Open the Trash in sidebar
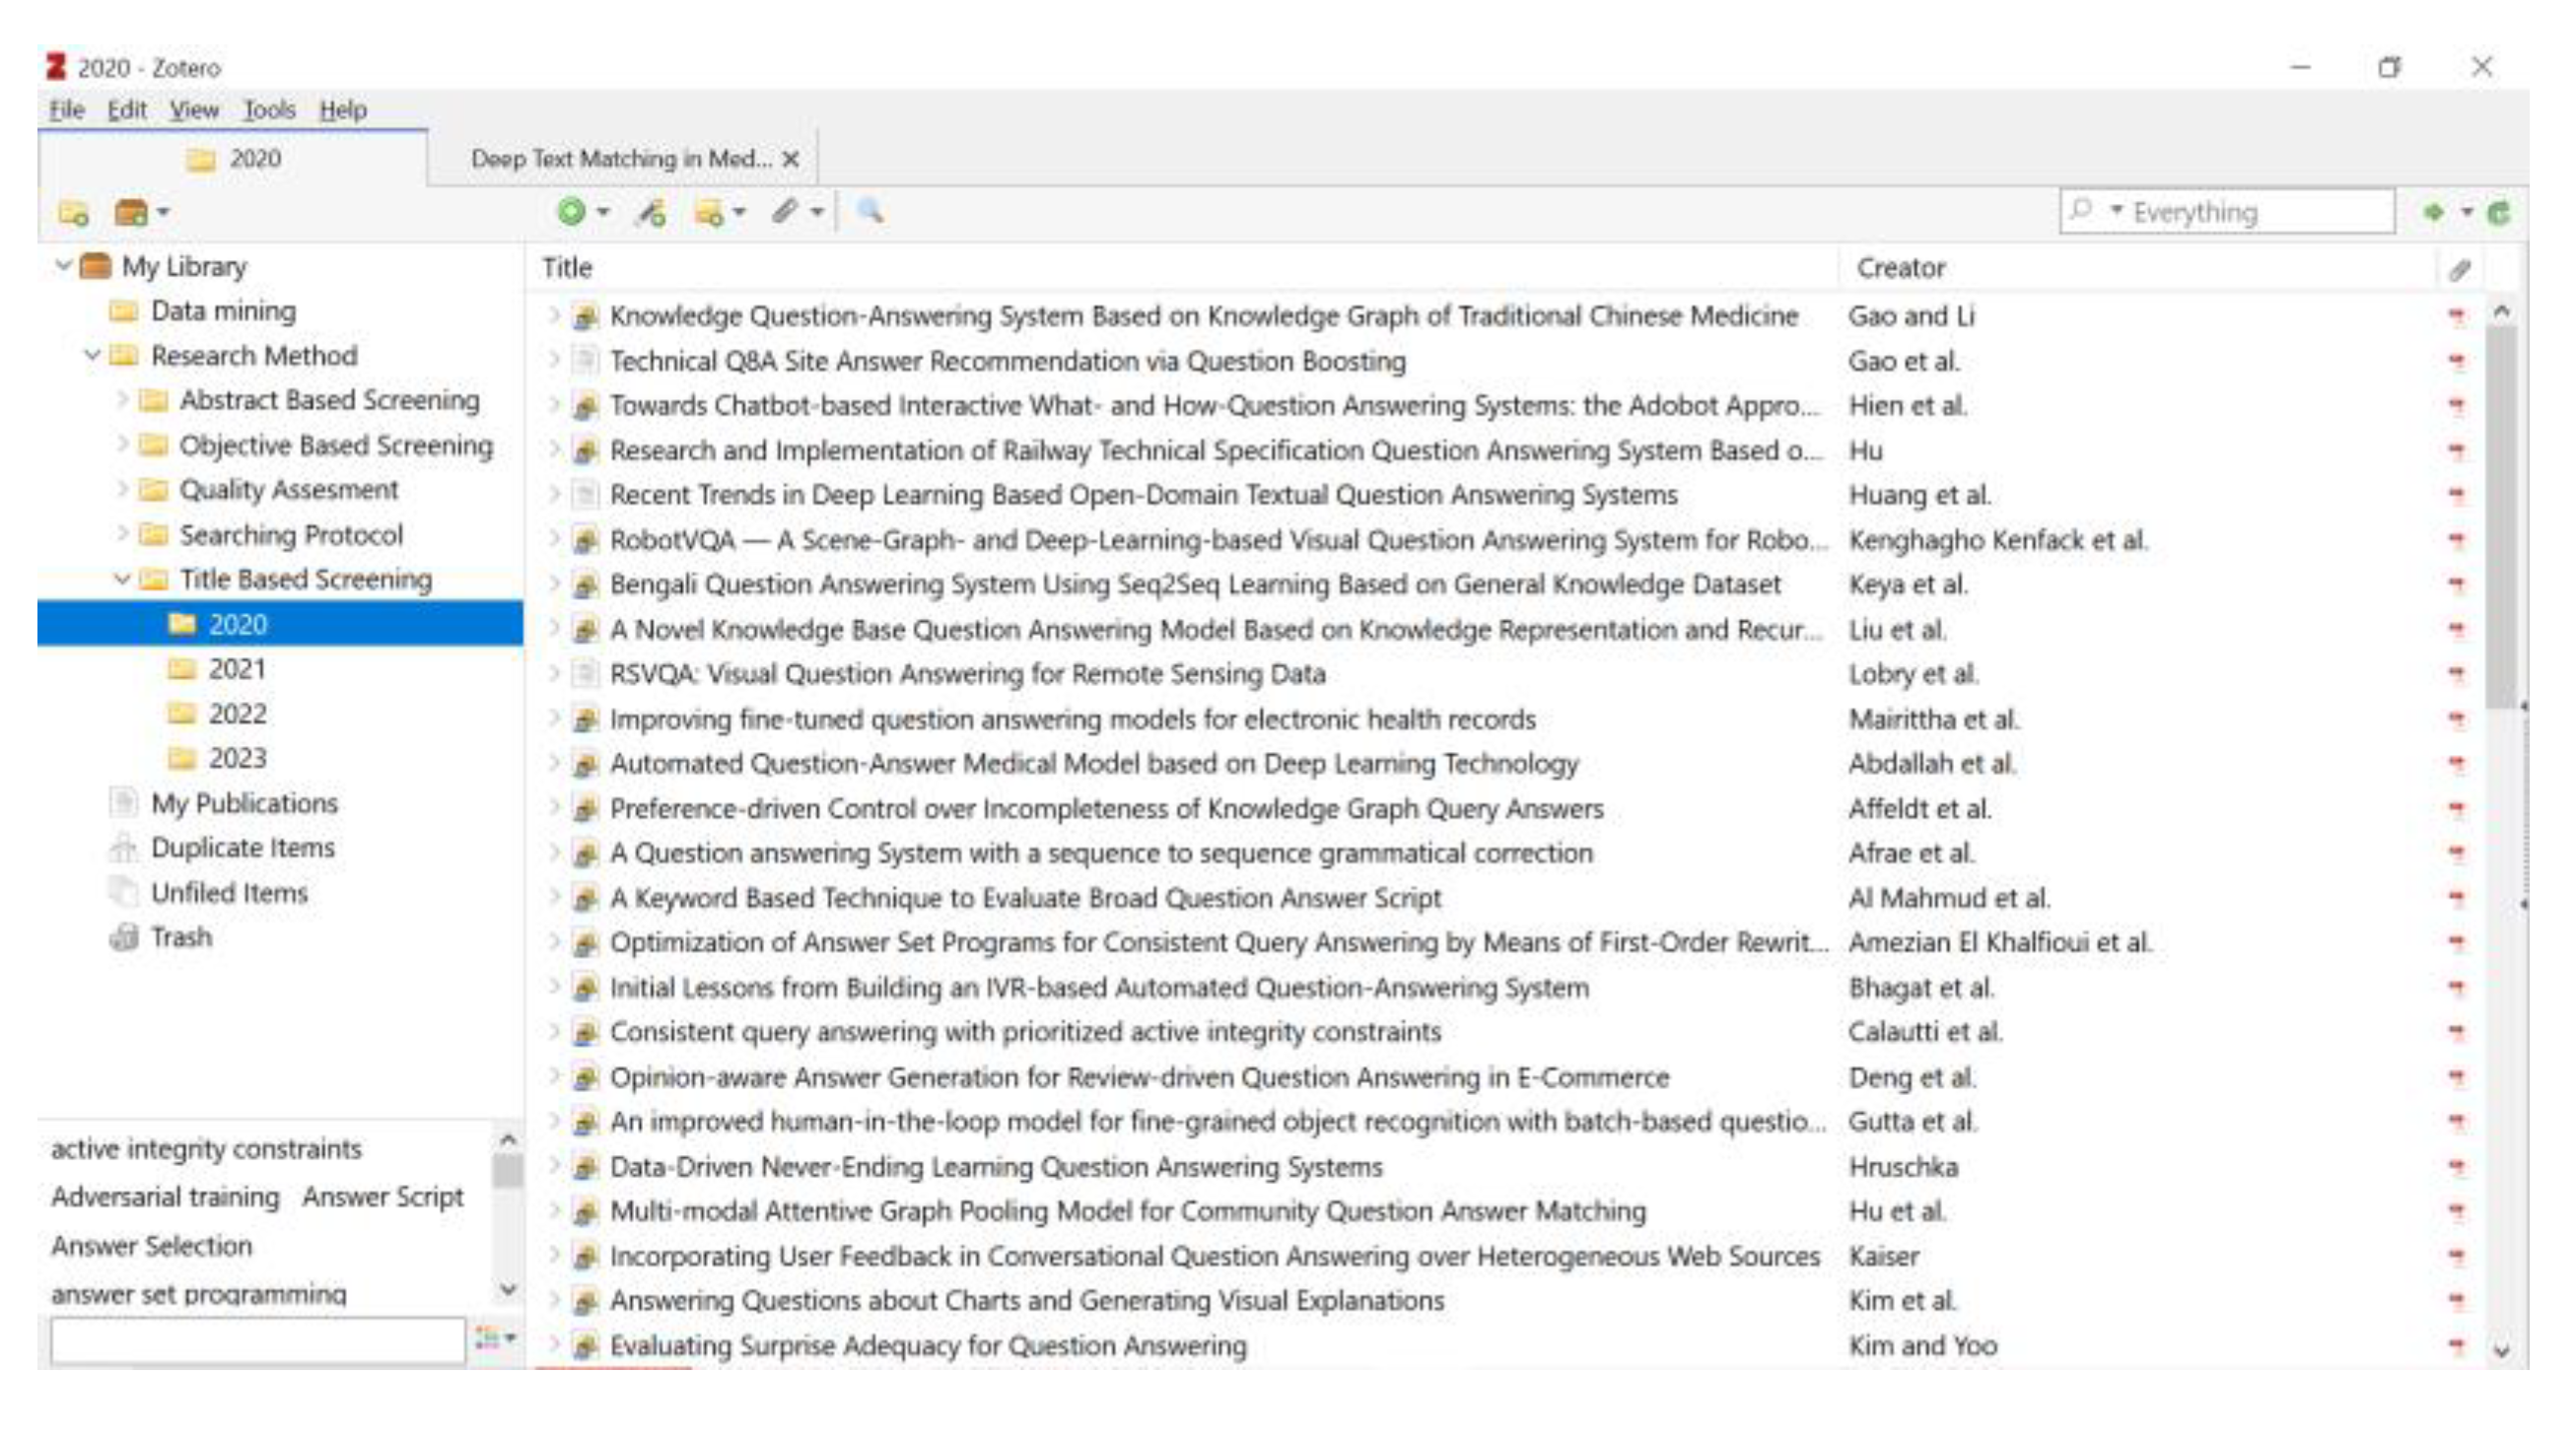Screen dimensions: 2576x1441 coord(182,937)
